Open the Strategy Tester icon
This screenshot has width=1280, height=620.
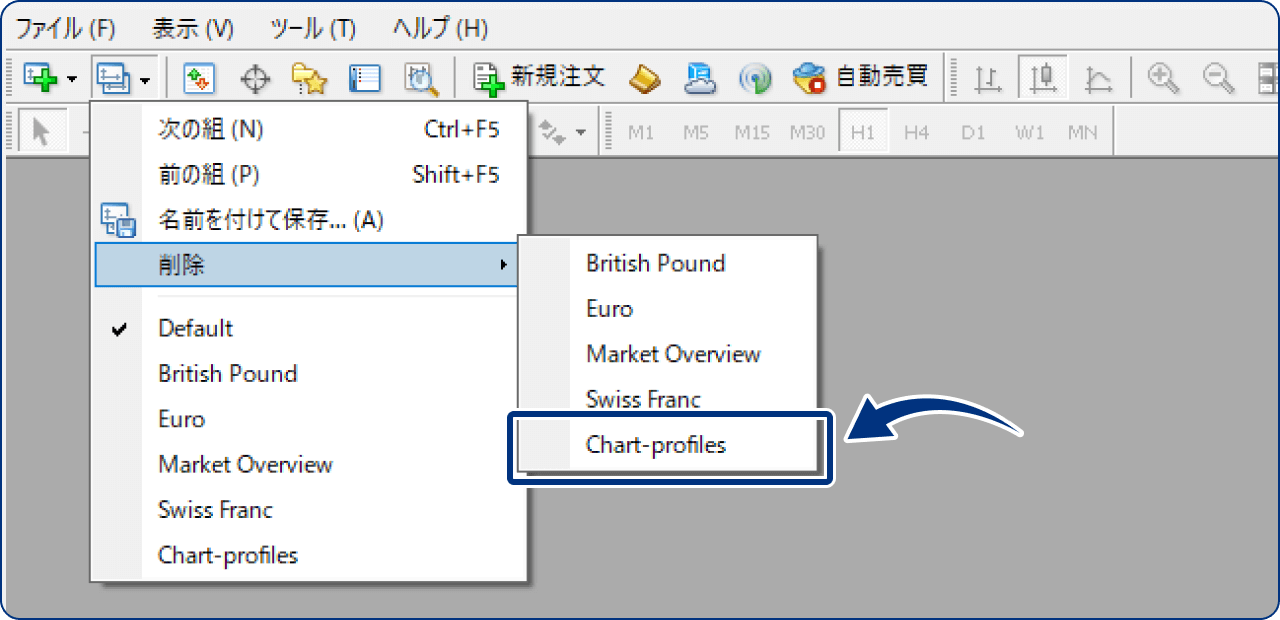(422, 78)
